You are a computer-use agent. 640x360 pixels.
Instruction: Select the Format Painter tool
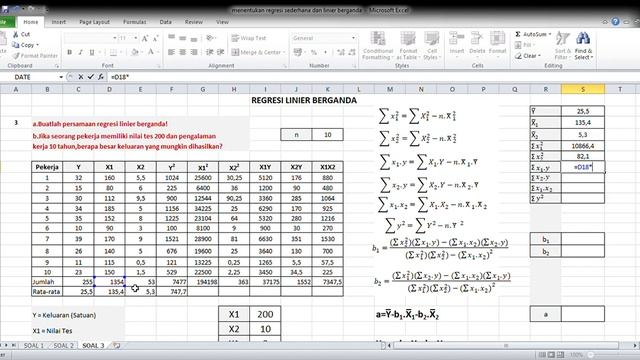pyautogui.click(x=34, y=56)
